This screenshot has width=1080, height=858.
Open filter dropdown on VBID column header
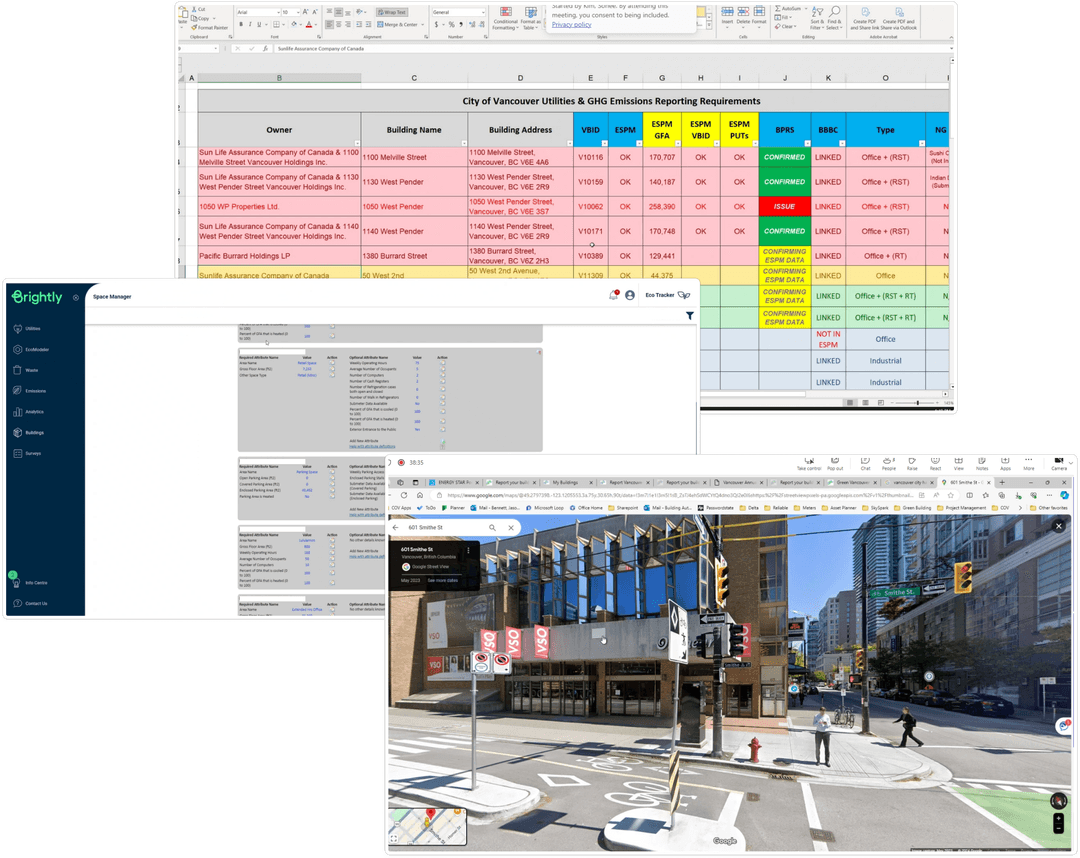[x=604, y=143]
